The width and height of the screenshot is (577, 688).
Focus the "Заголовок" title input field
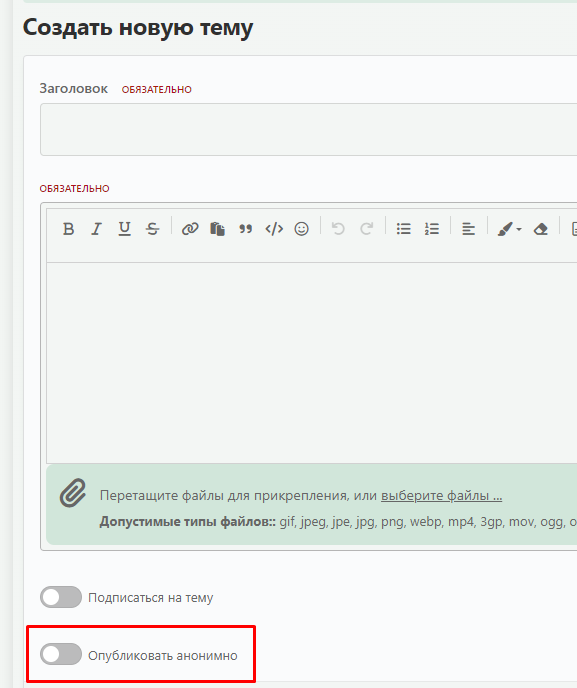click(308, 129)
